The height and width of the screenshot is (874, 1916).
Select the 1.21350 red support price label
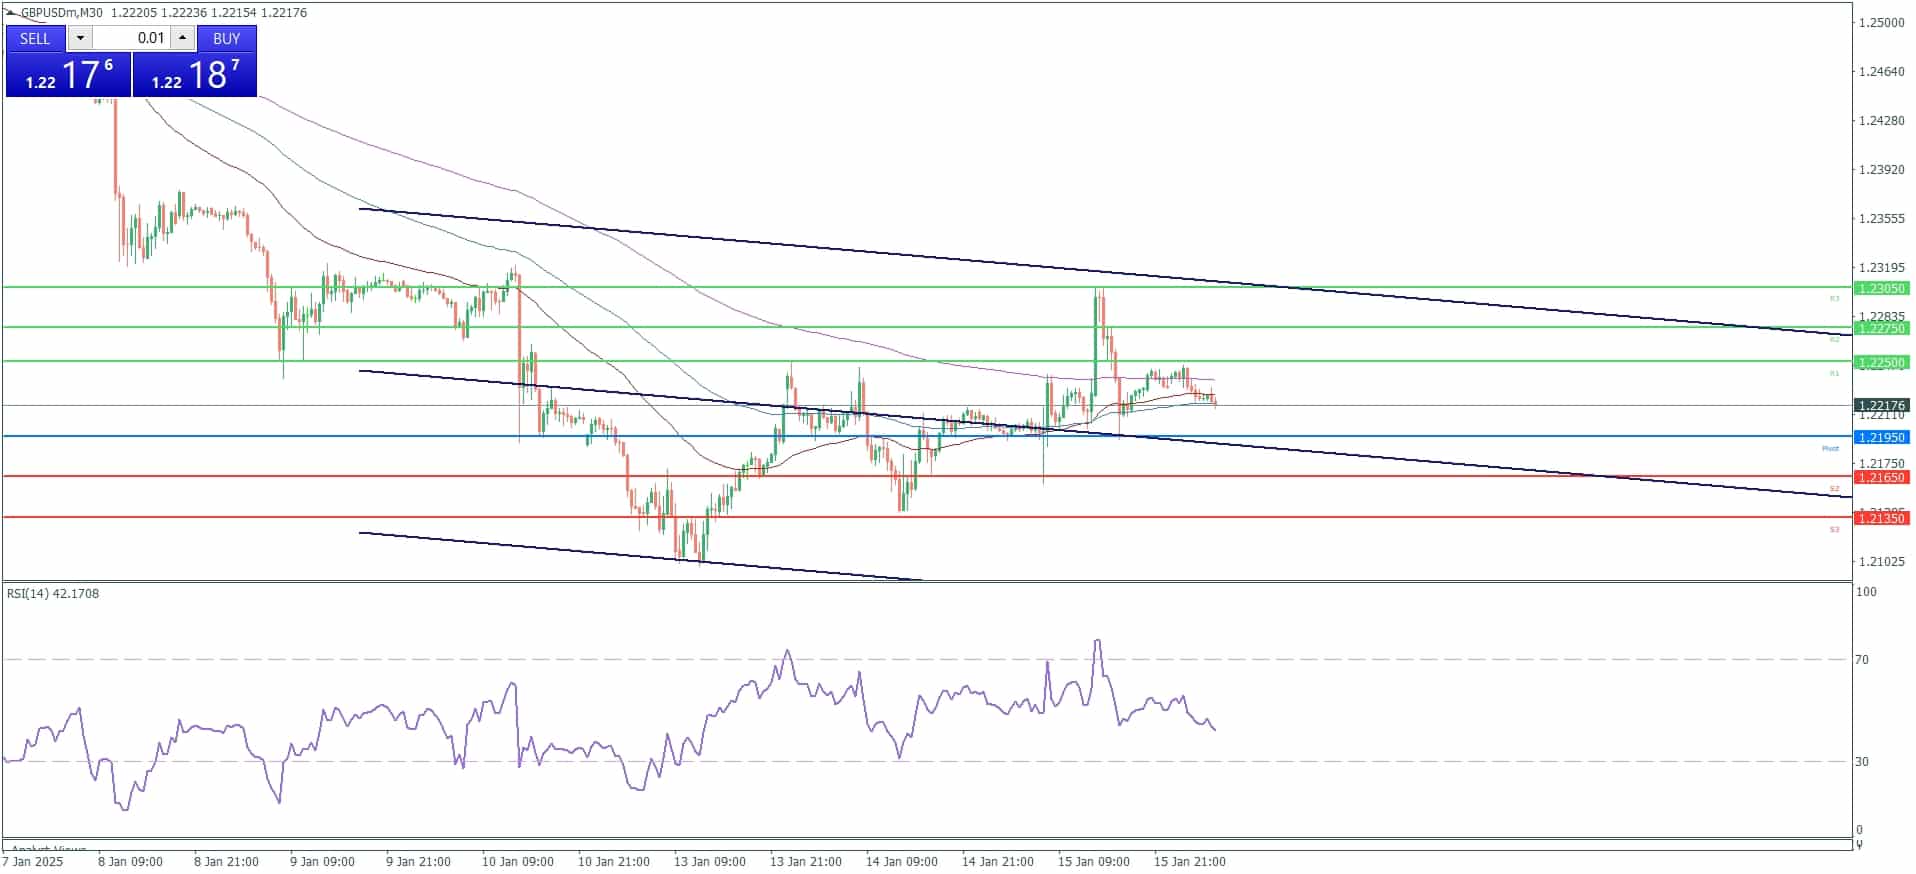pyautogui.click(x=1881, y=518)
